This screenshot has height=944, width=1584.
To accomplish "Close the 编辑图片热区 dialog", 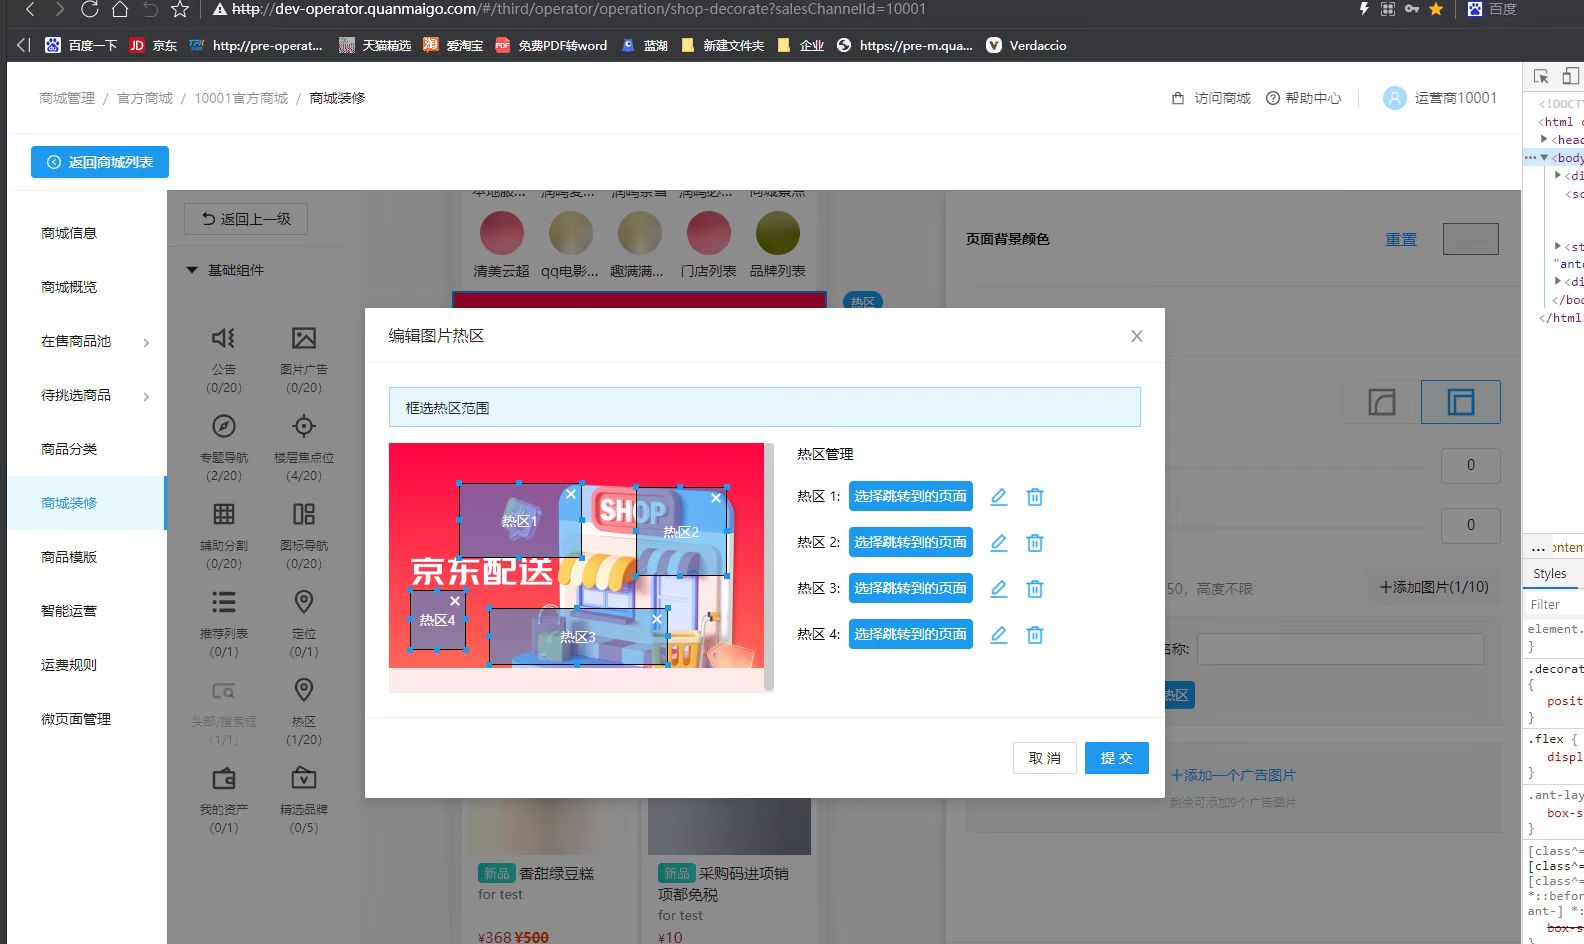I will pyautogui.click(x=1136, y=336).
